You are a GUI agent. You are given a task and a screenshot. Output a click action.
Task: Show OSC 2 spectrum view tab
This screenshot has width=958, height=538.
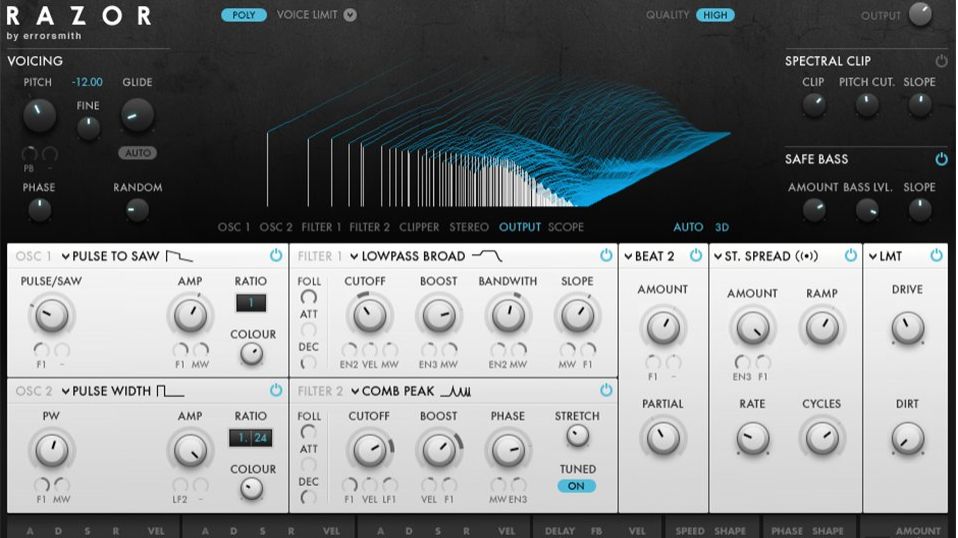(x=276, y=227)
